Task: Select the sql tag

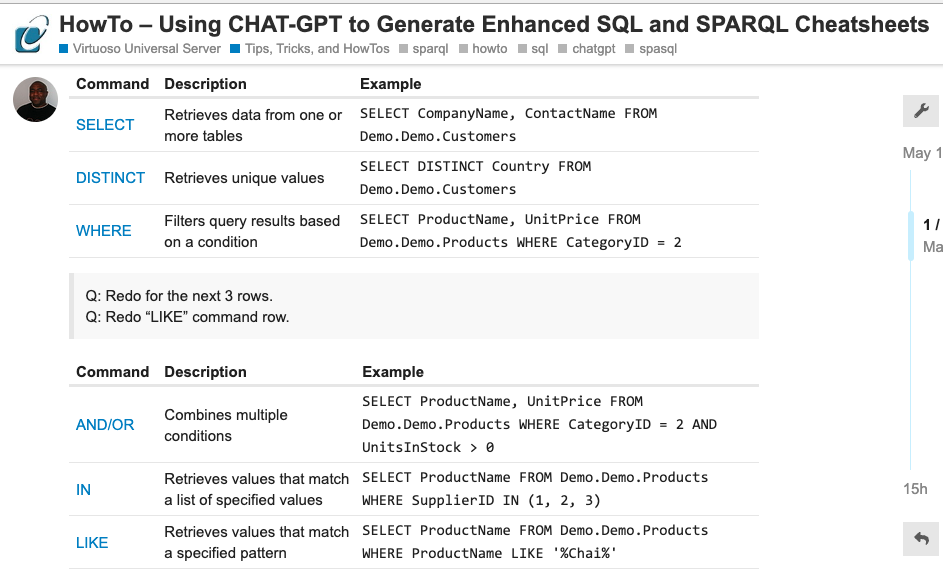Action: click(533, 49)
